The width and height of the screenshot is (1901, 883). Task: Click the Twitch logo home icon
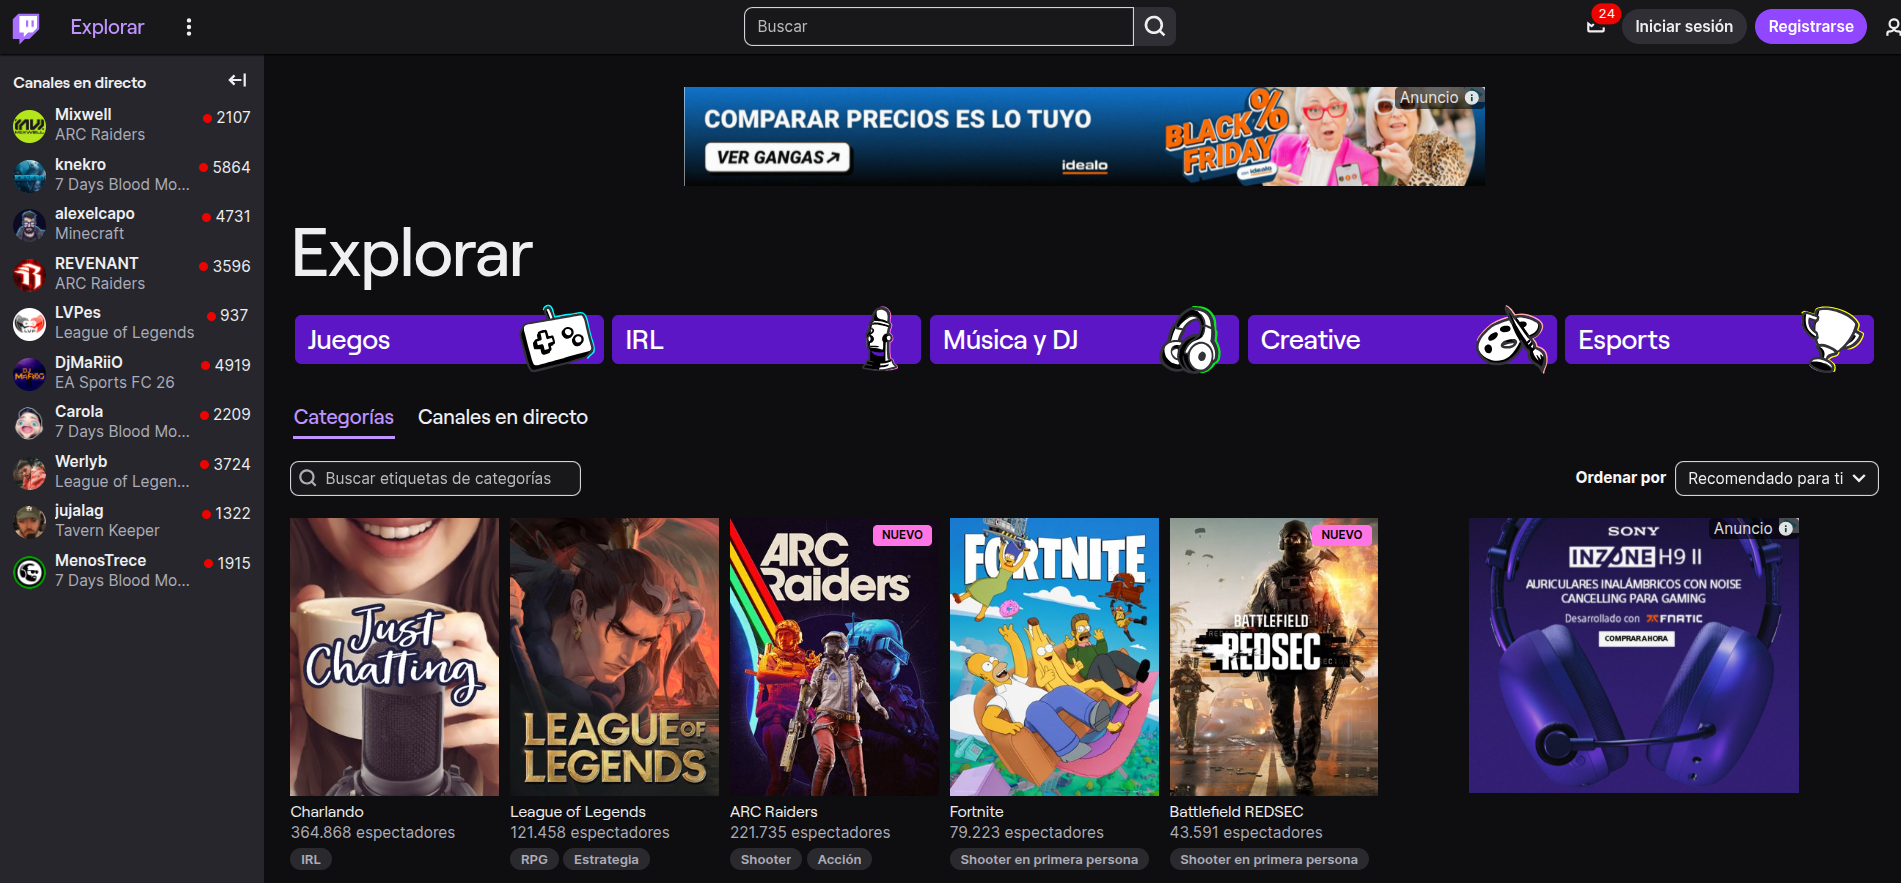click(26, 27)
